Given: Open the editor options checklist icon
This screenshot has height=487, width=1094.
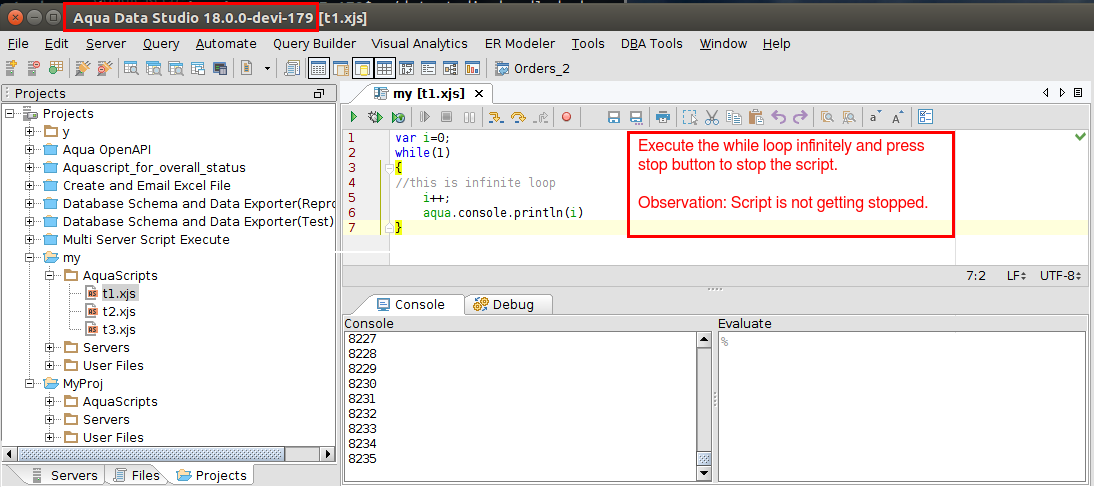Looking at the screenshot, I should click(926, 117).
